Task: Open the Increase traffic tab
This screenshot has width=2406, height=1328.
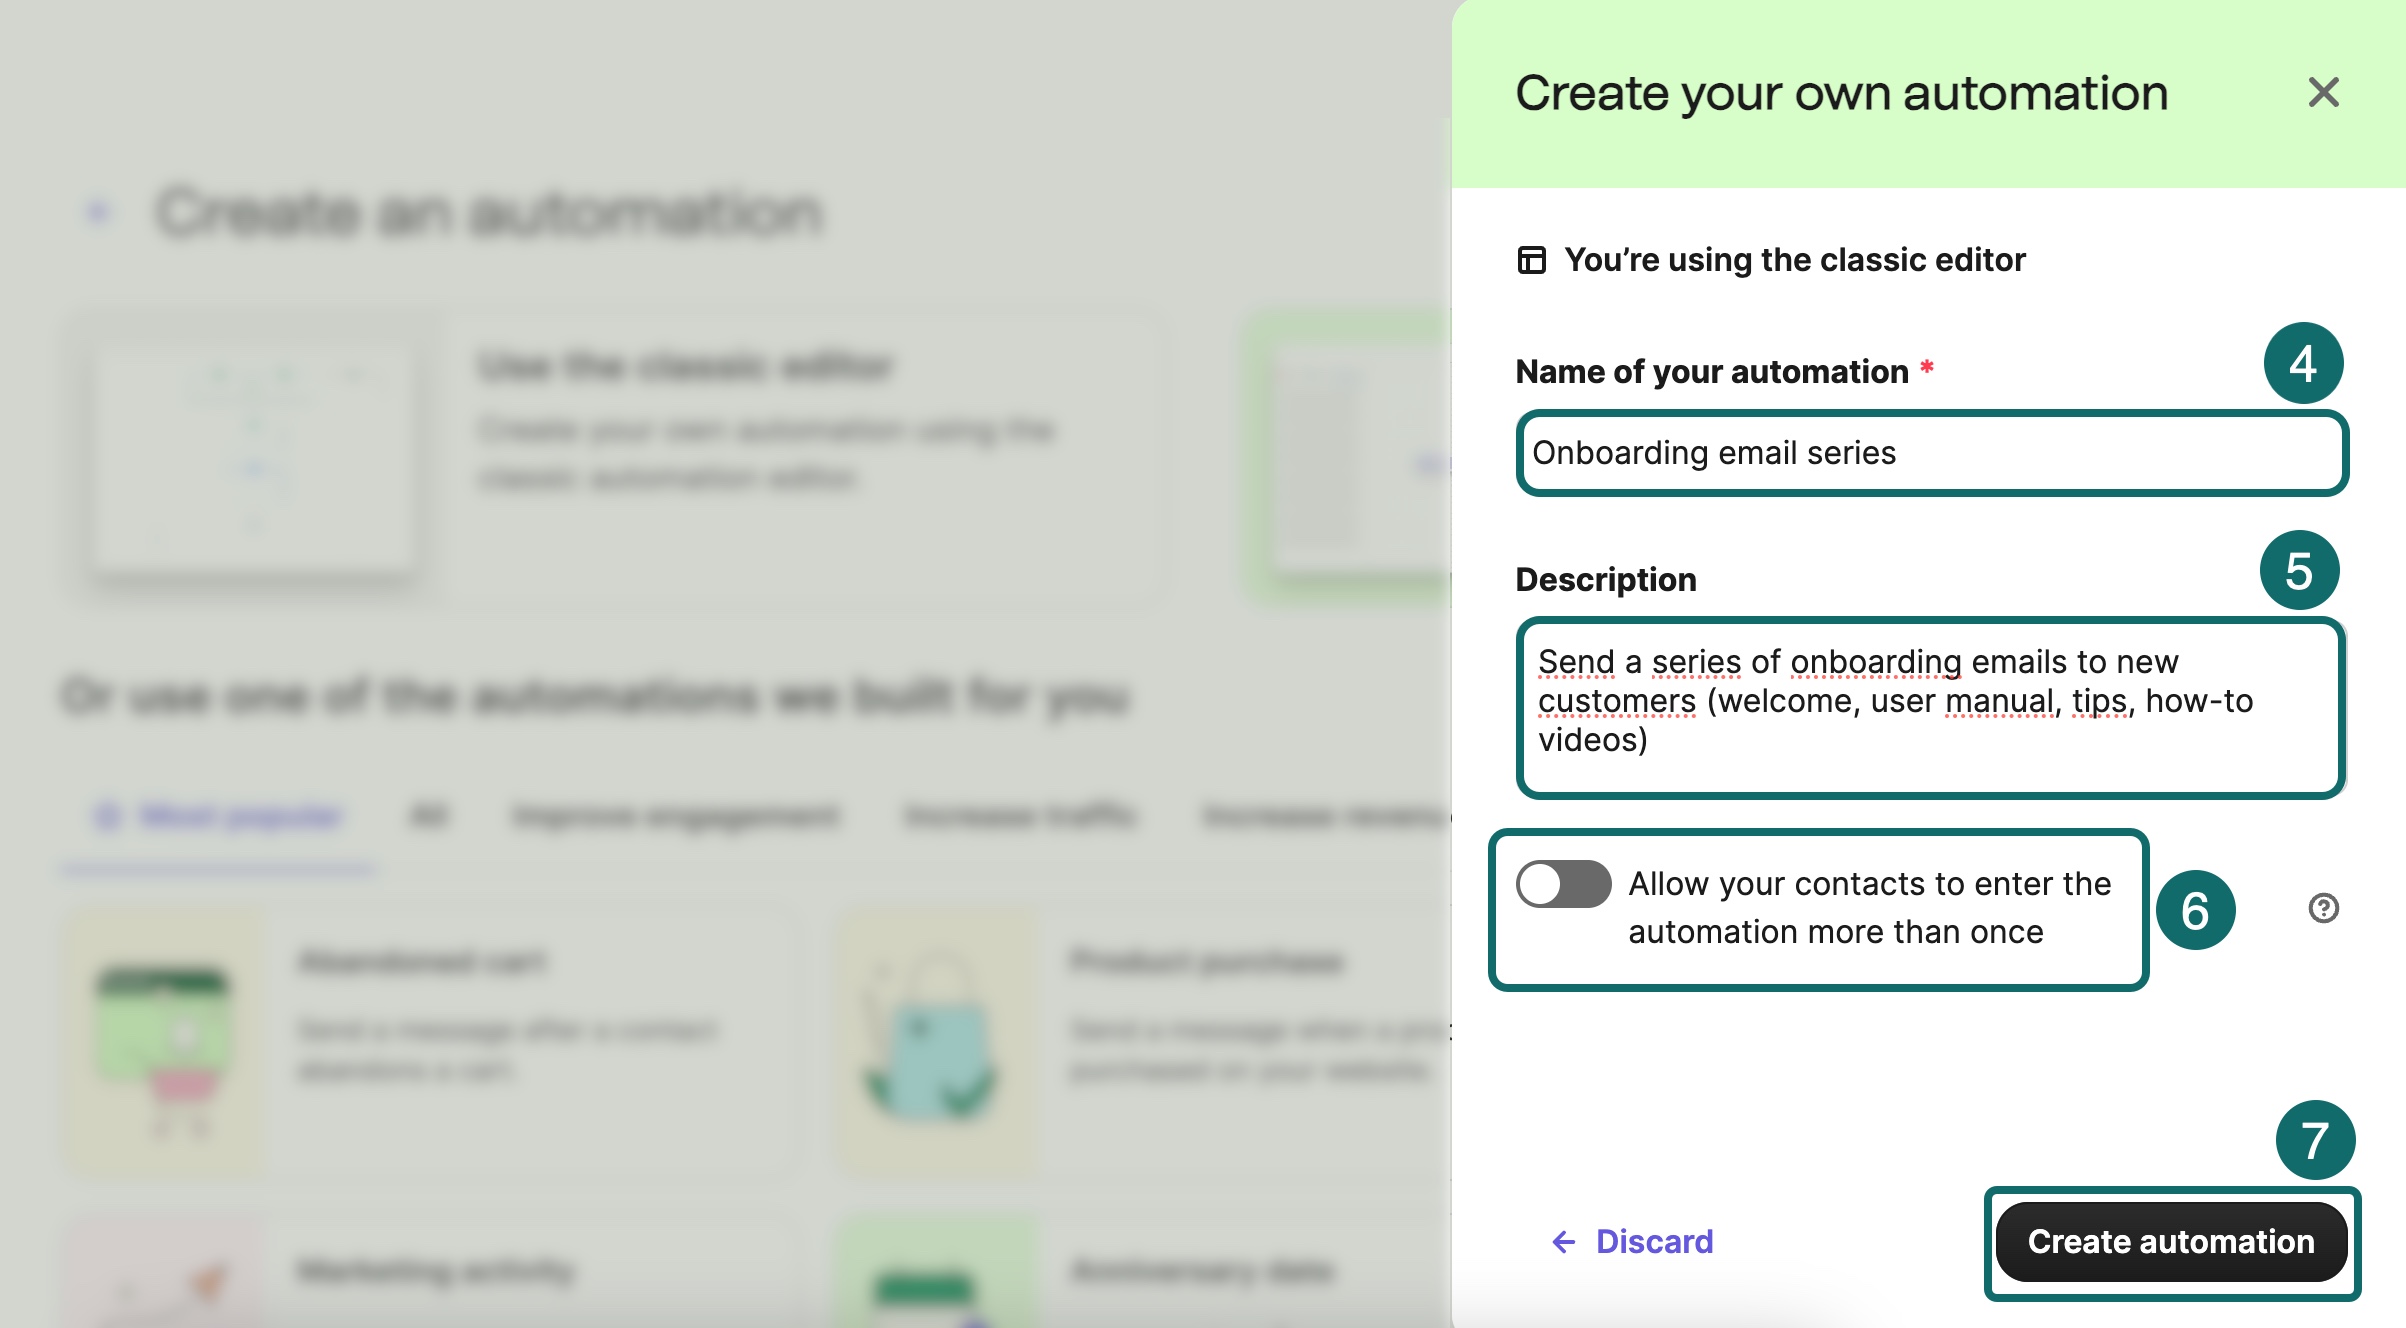Action: (x=1020, y=817)
